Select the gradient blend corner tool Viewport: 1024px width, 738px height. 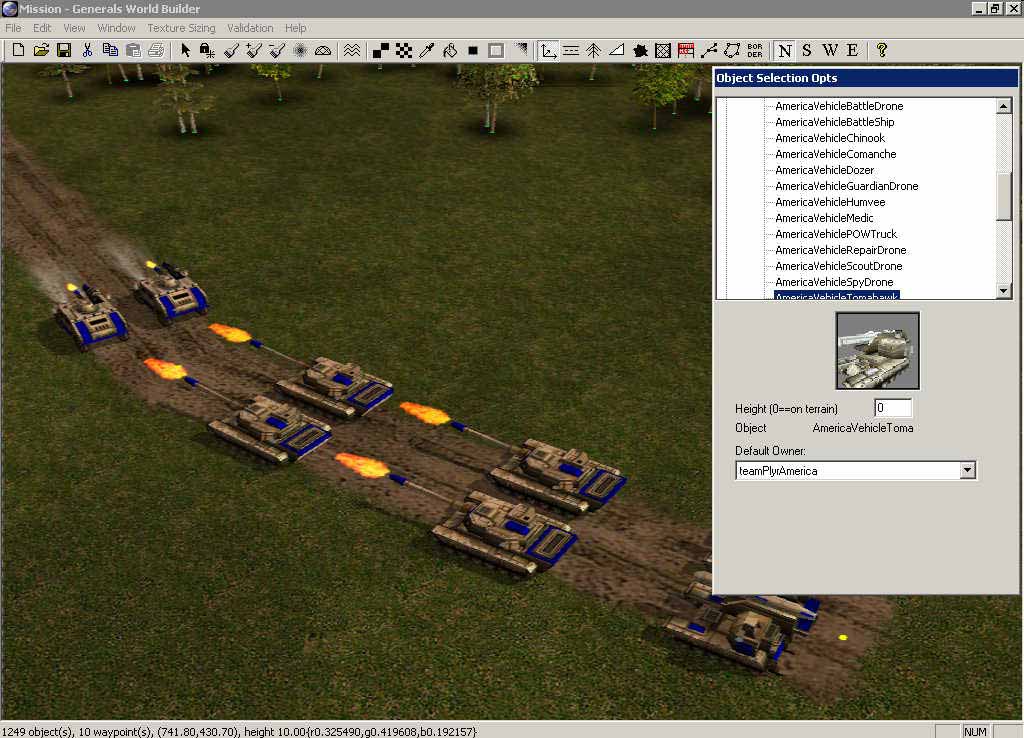(520, 50)
